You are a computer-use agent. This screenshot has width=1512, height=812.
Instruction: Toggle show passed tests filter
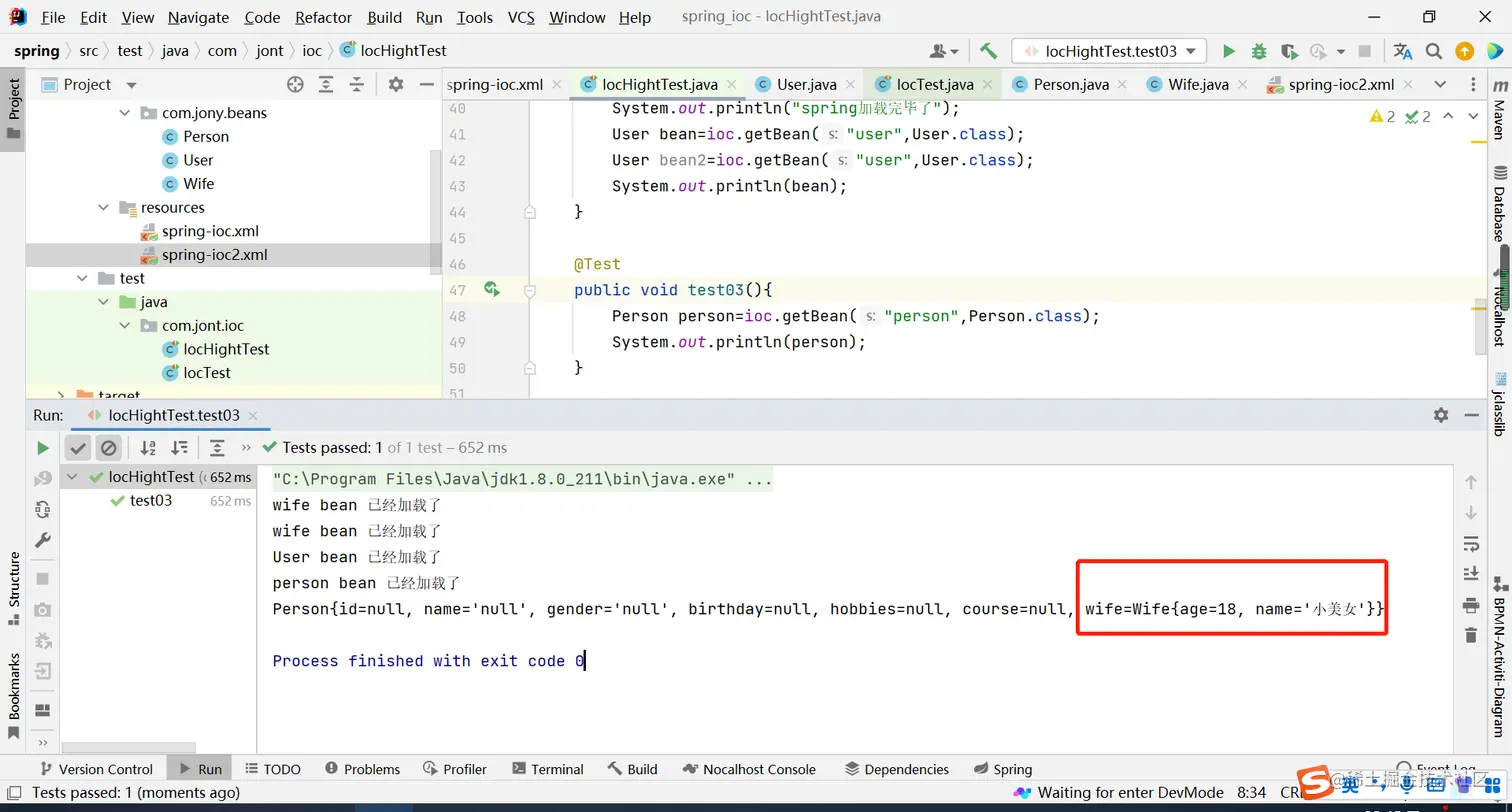(x=78, y=448)
